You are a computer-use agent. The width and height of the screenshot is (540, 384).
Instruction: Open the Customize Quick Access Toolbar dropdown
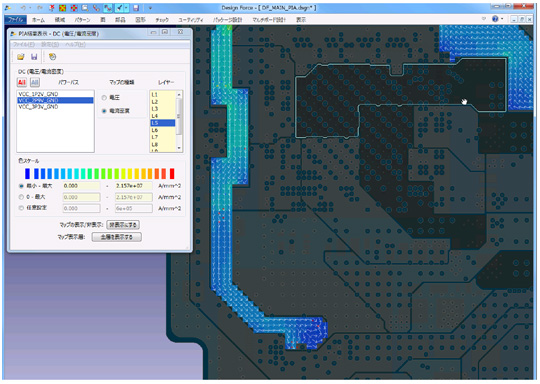click(x=150, y=8)
